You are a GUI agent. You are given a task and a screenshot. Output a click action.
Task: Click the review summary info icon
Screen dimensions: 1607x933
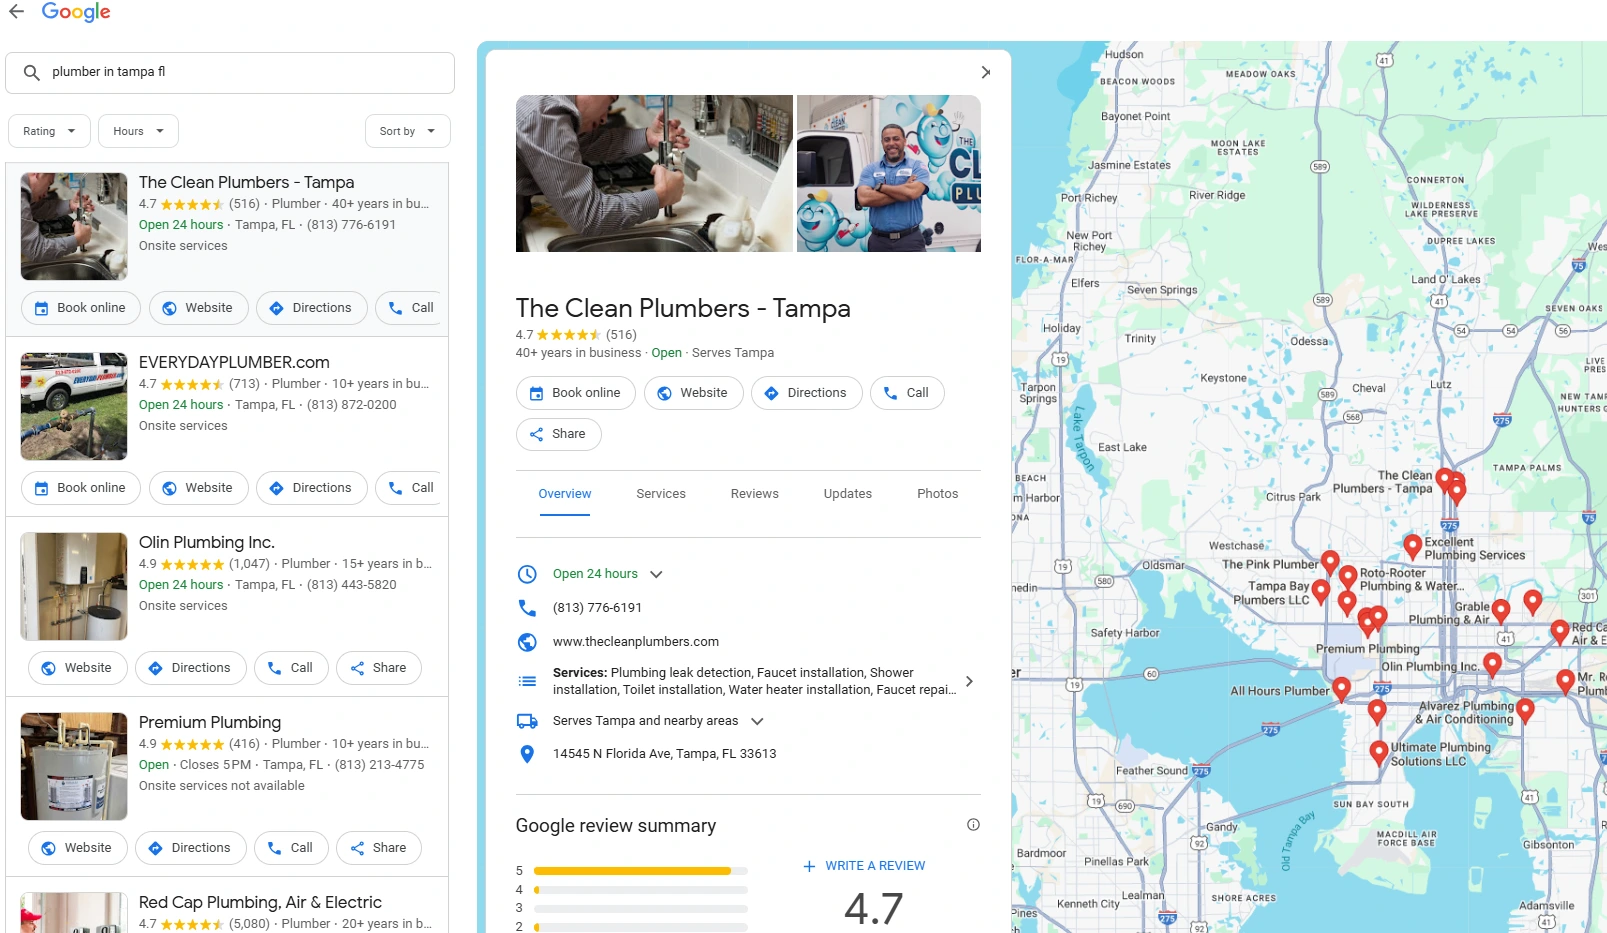click(973, 825)
